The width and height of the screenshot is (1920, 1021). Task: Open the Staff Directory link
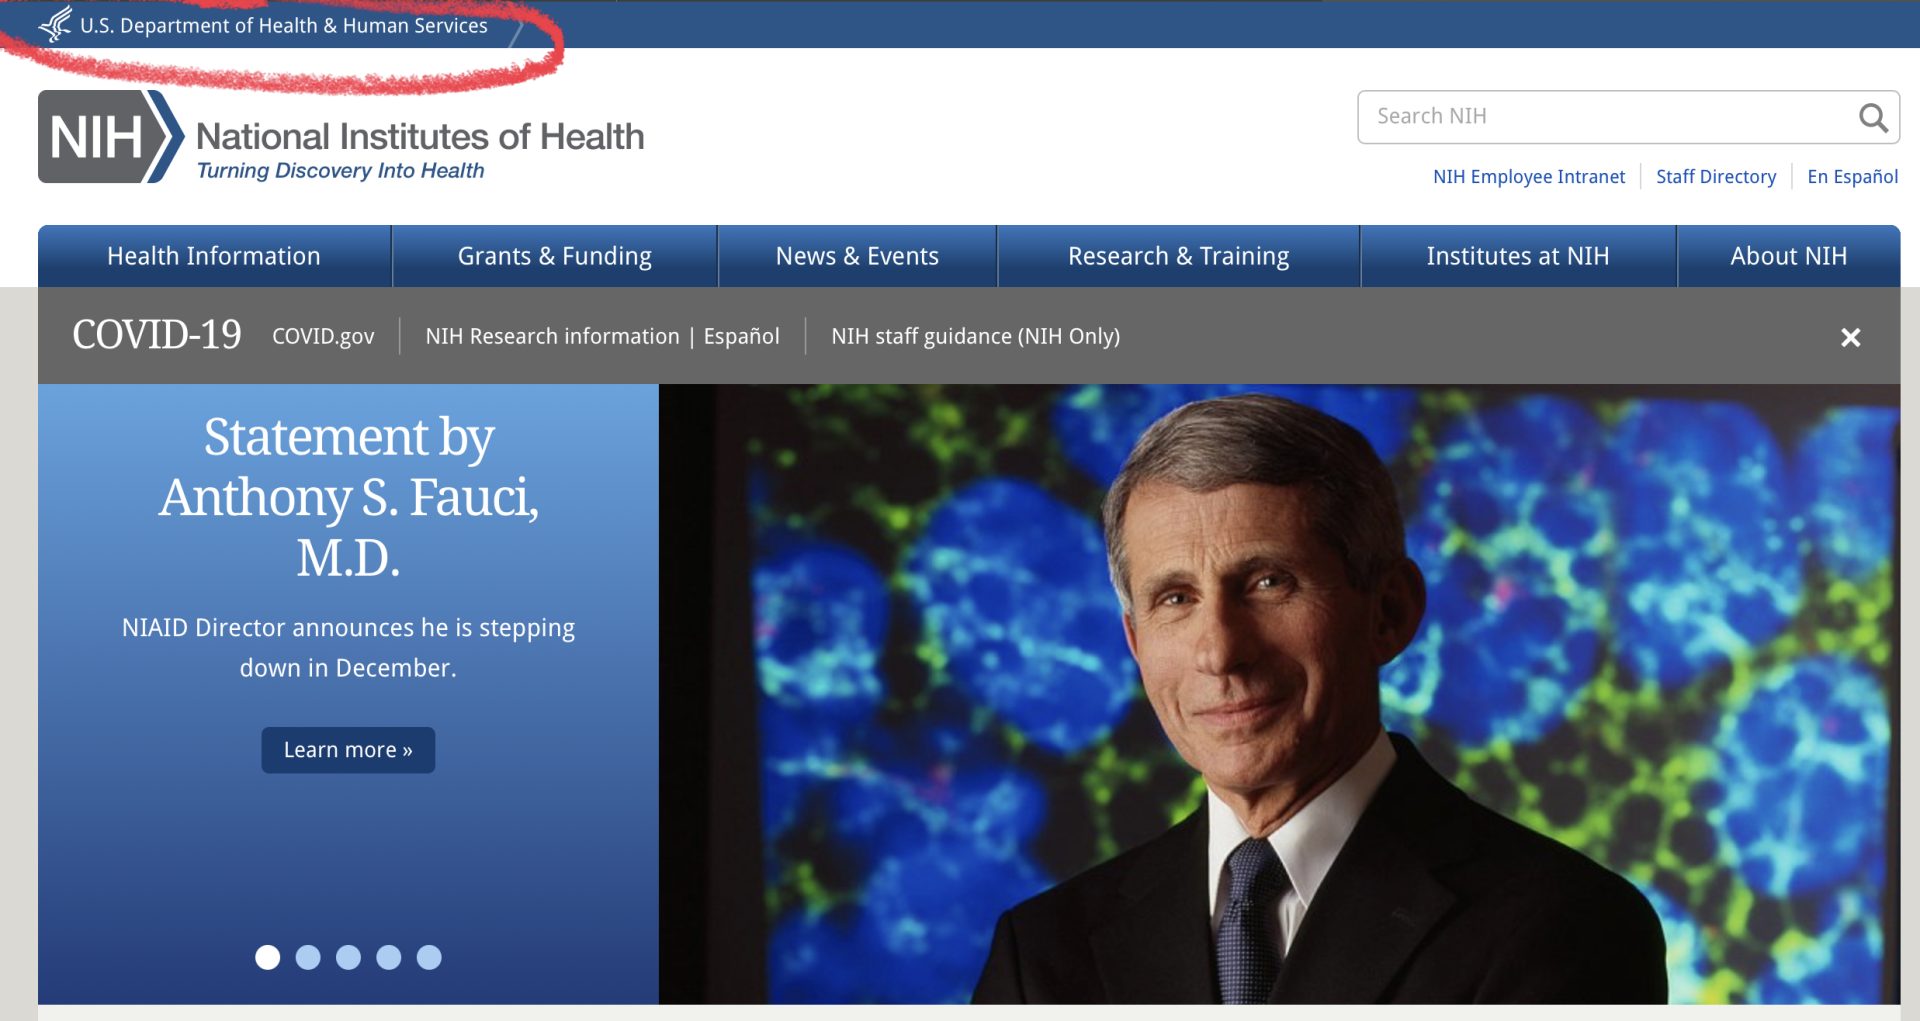(x=1716, y=177)
